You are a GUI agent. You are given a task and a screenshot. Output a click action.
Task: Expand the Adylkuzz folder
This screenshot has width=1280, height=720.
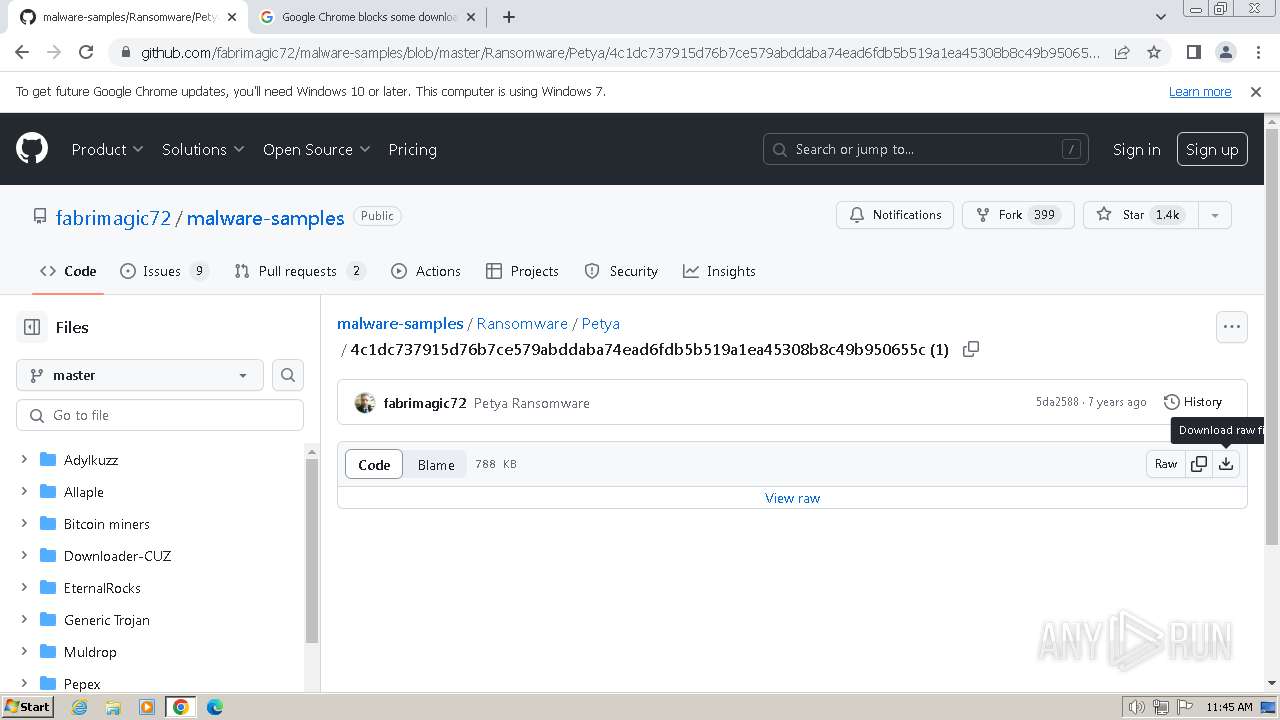(x=24, y=460)
